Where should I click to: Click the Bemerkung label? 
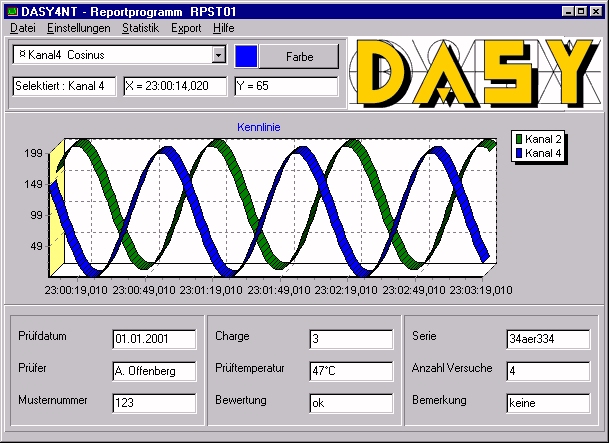click(439, 400)
